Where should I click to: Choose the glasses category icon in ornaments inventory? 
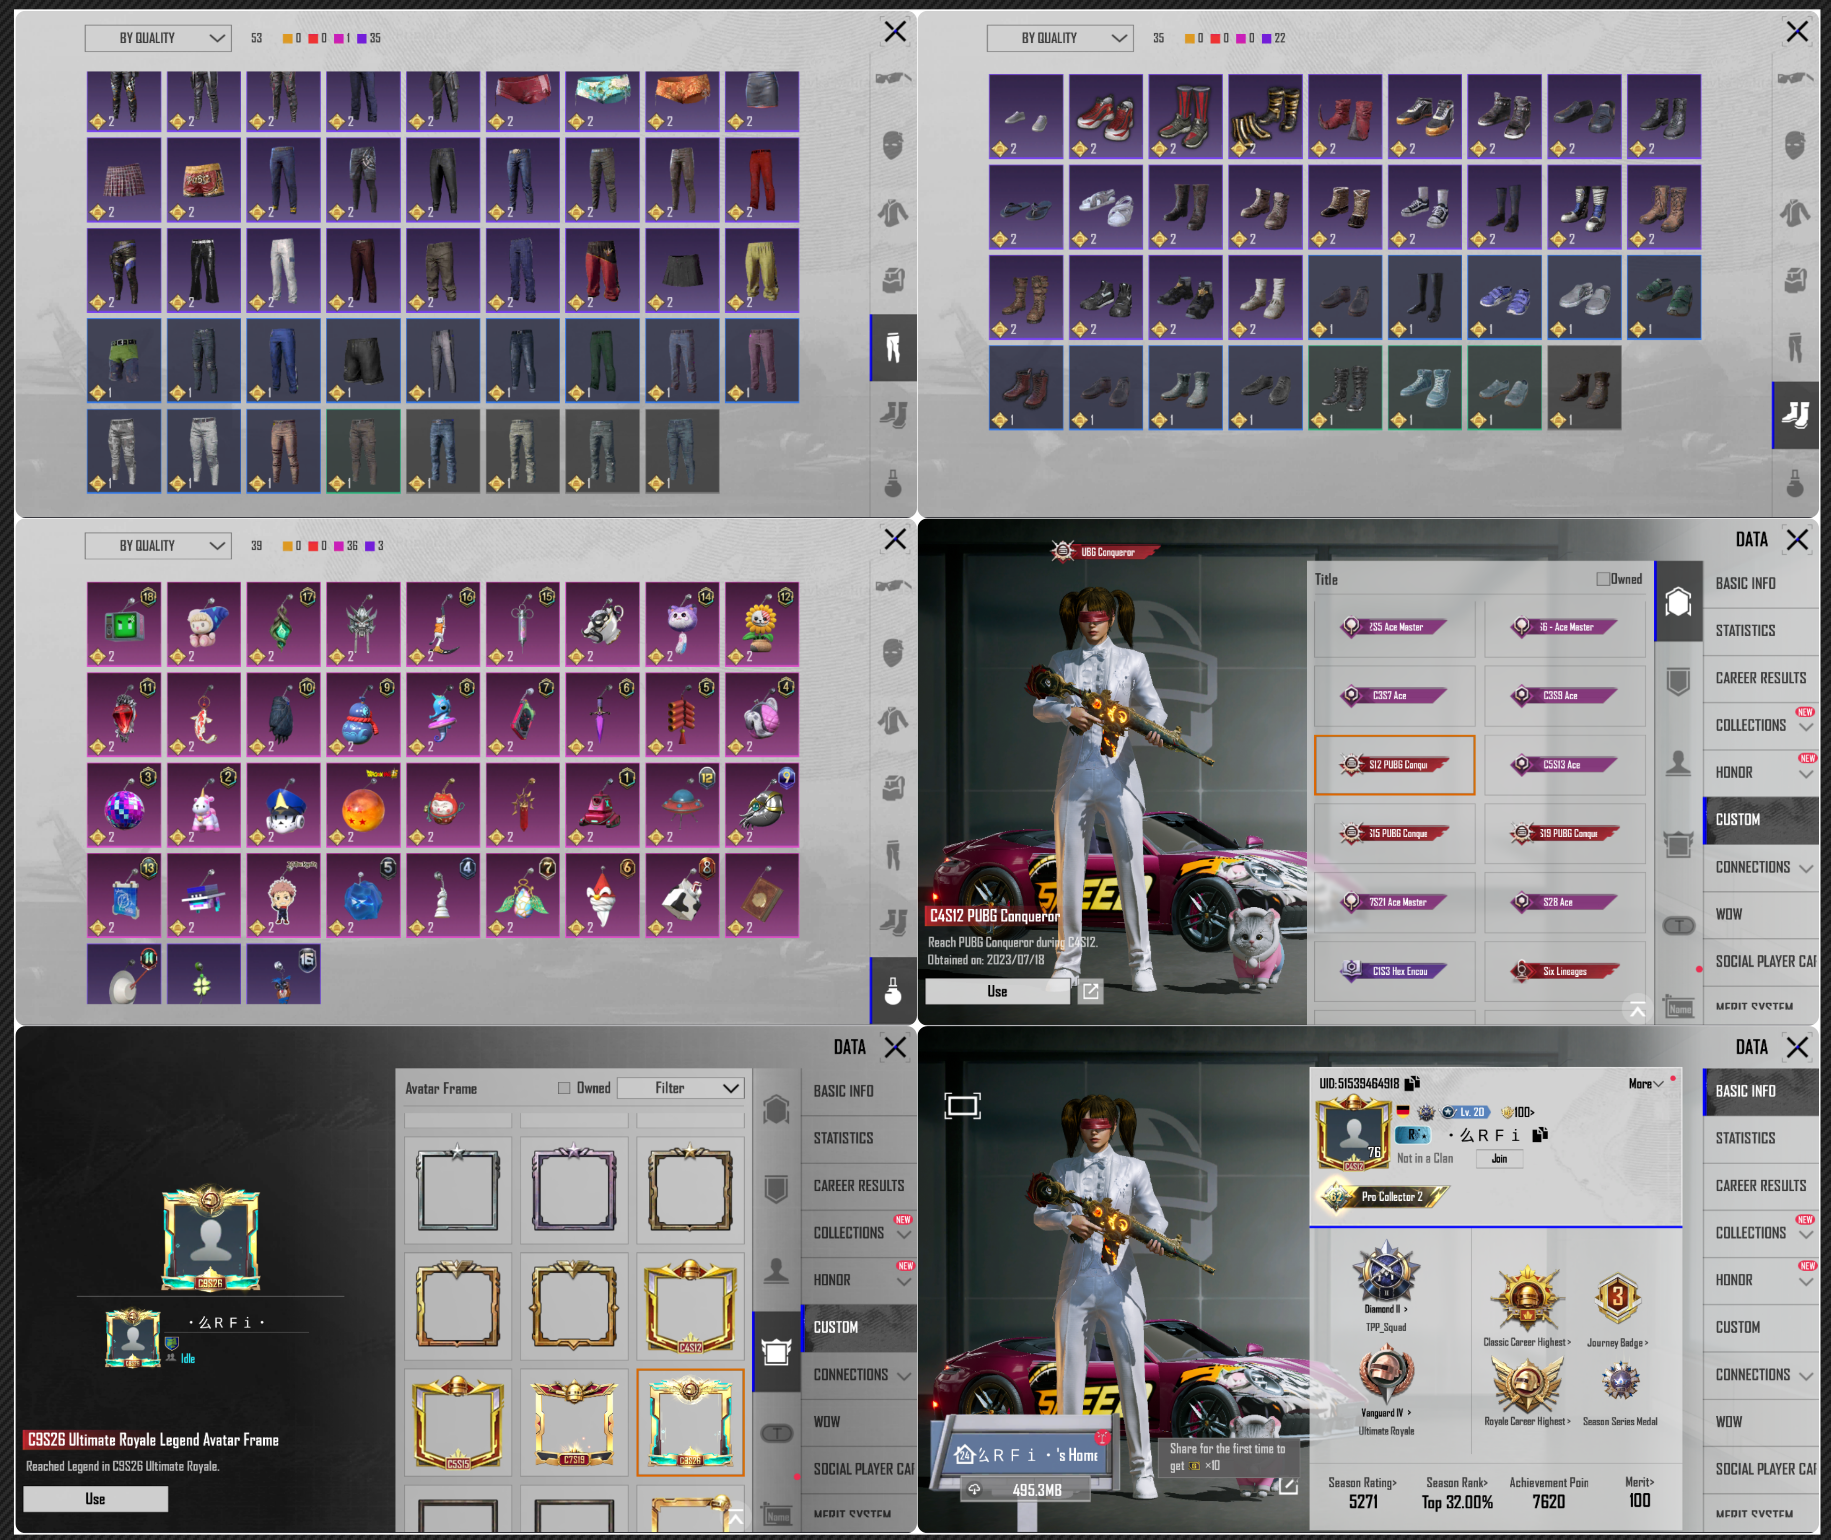pyautogui.click(x=893, y=585)
